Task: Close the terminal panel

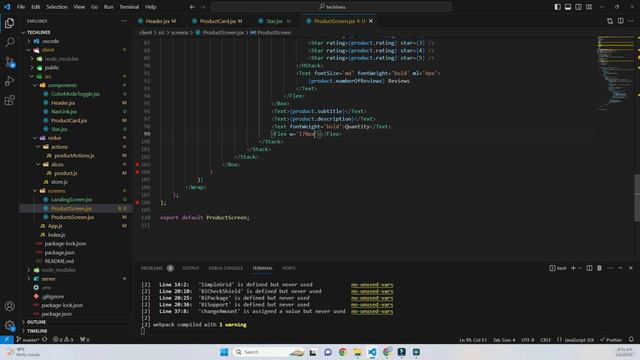Action: [x=631, y=268]
